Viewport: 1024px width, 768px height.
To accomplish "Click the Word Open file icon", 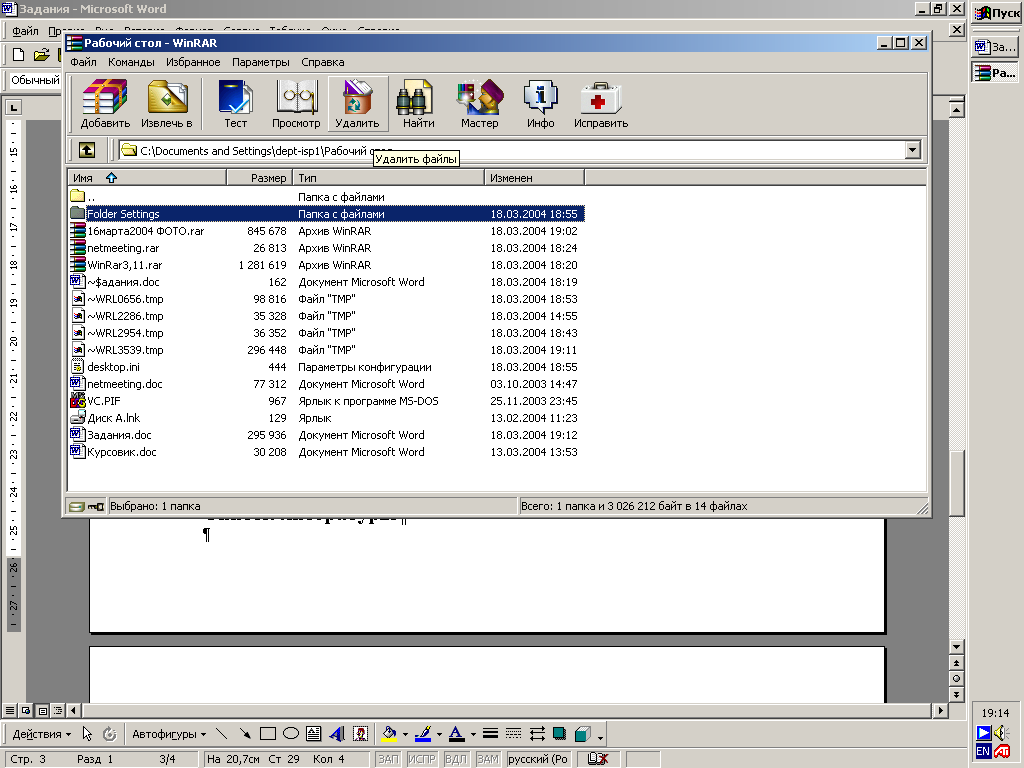I will (x=42, y=55).
